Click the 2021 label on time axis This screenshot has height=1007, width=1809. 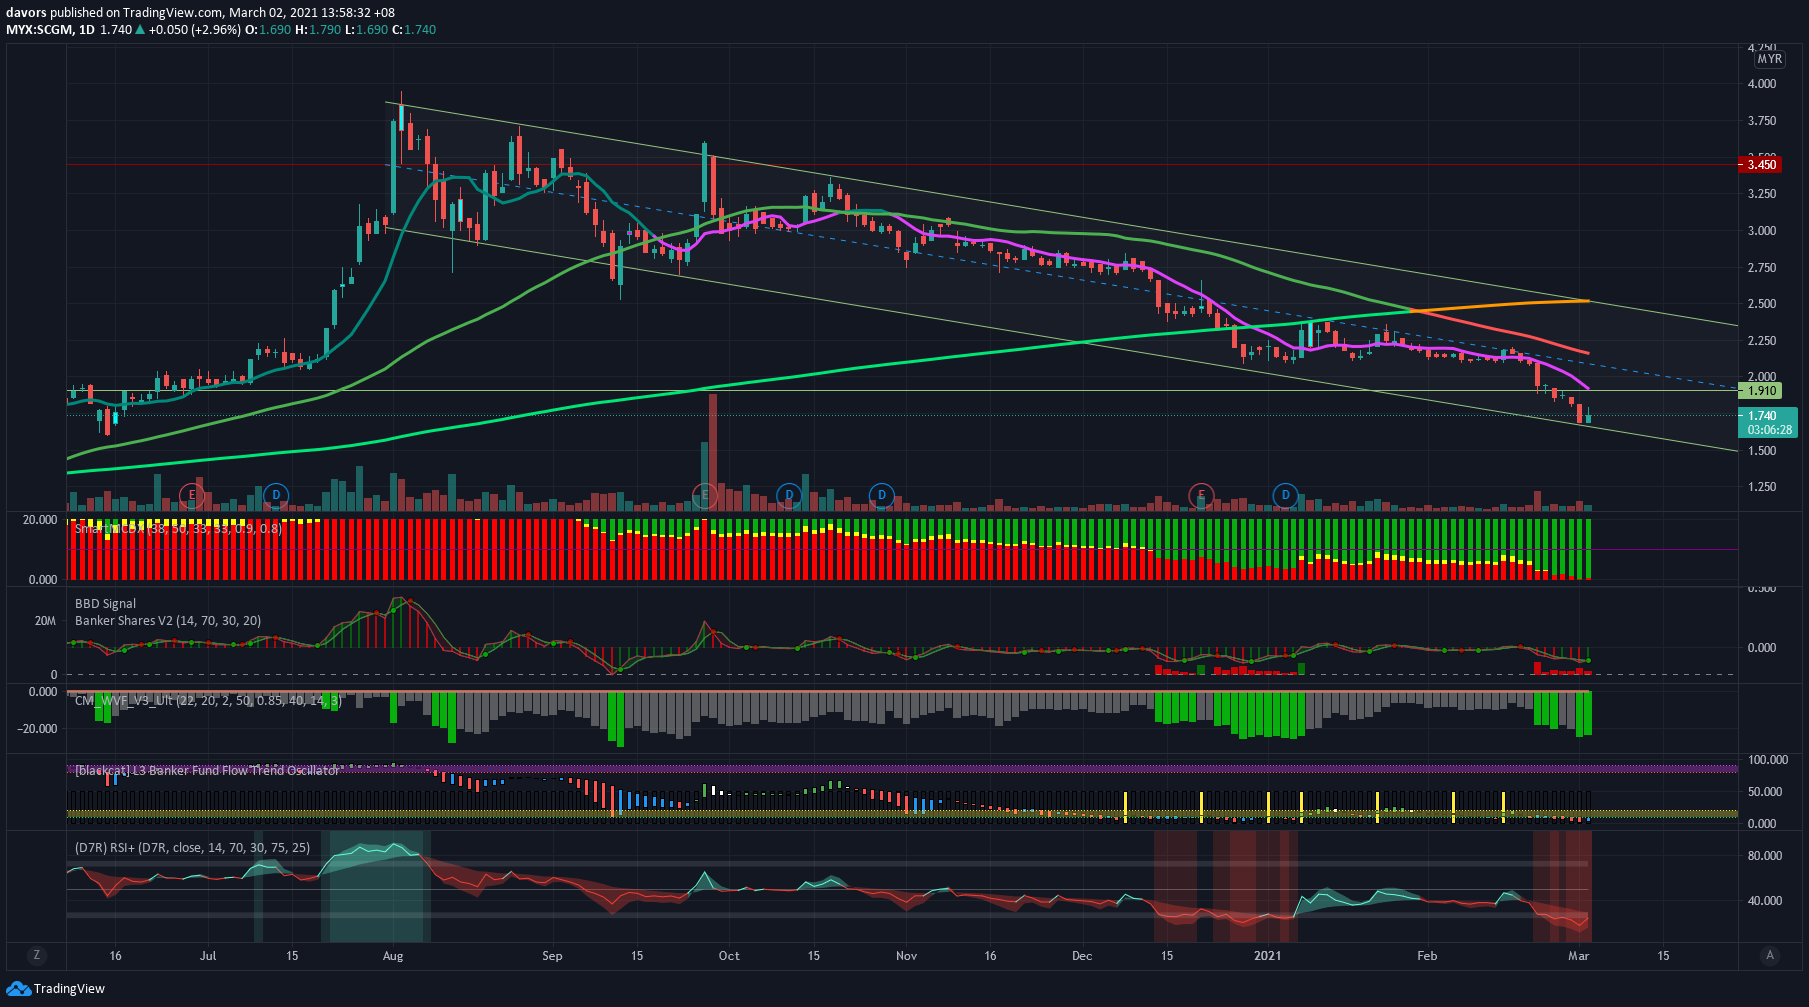(1267, 956)
